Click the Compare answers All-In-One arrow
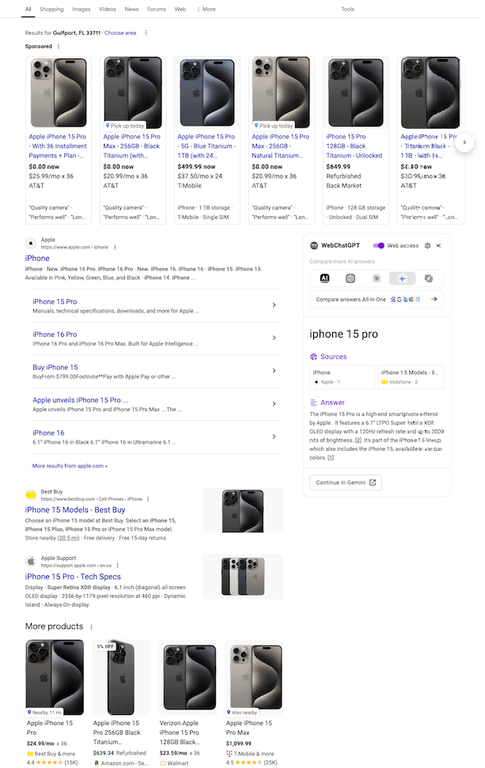Viewport: 485px width, 768px height. [x=434, y=299]
